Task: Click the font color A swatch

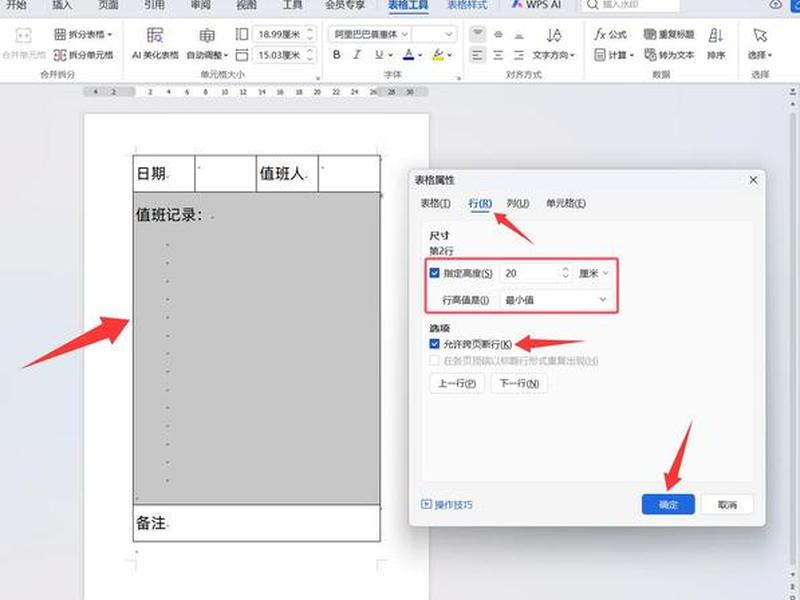Action: pyautogui.click(x=408, y=55)
